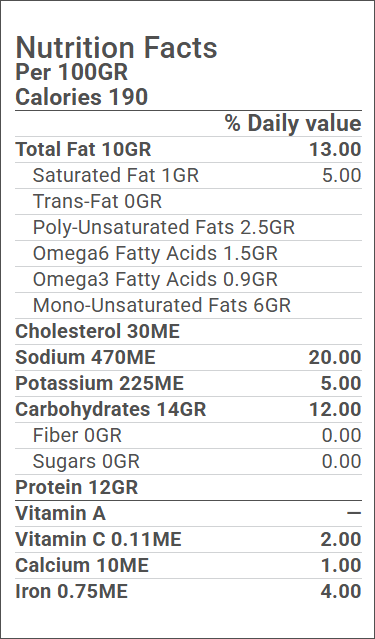Click the Potassium 225ME row
The height and width of the screenshot is (639, 375).
pos(188,384)
